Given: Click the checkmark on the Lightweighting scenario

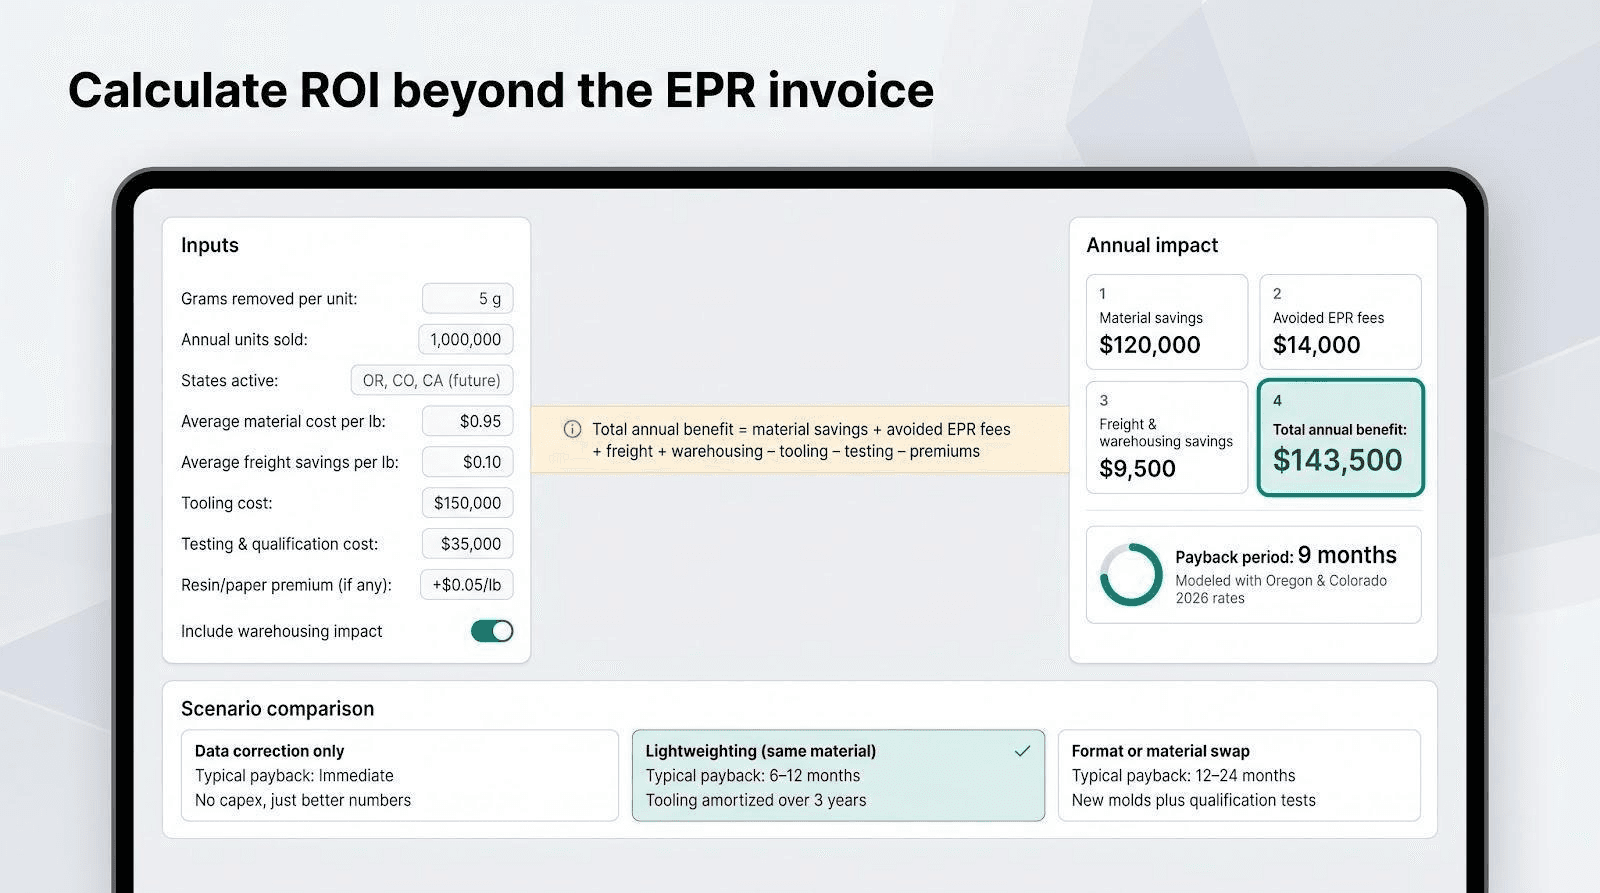Looking at the screenshot, I should pyautogui.click(x=1022, y=751).
